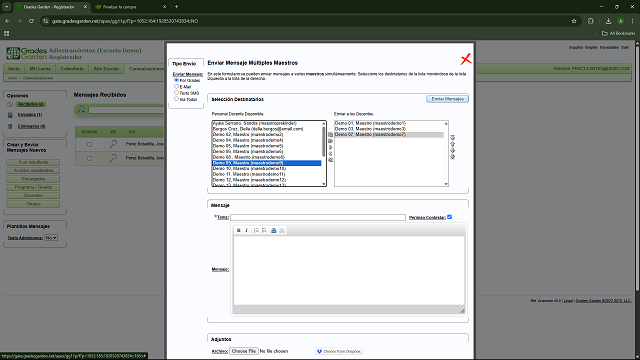Select Ayala Serrano, Sandra in available list
640x360 pixels.
pyautogui.click(x=267, y=123)
